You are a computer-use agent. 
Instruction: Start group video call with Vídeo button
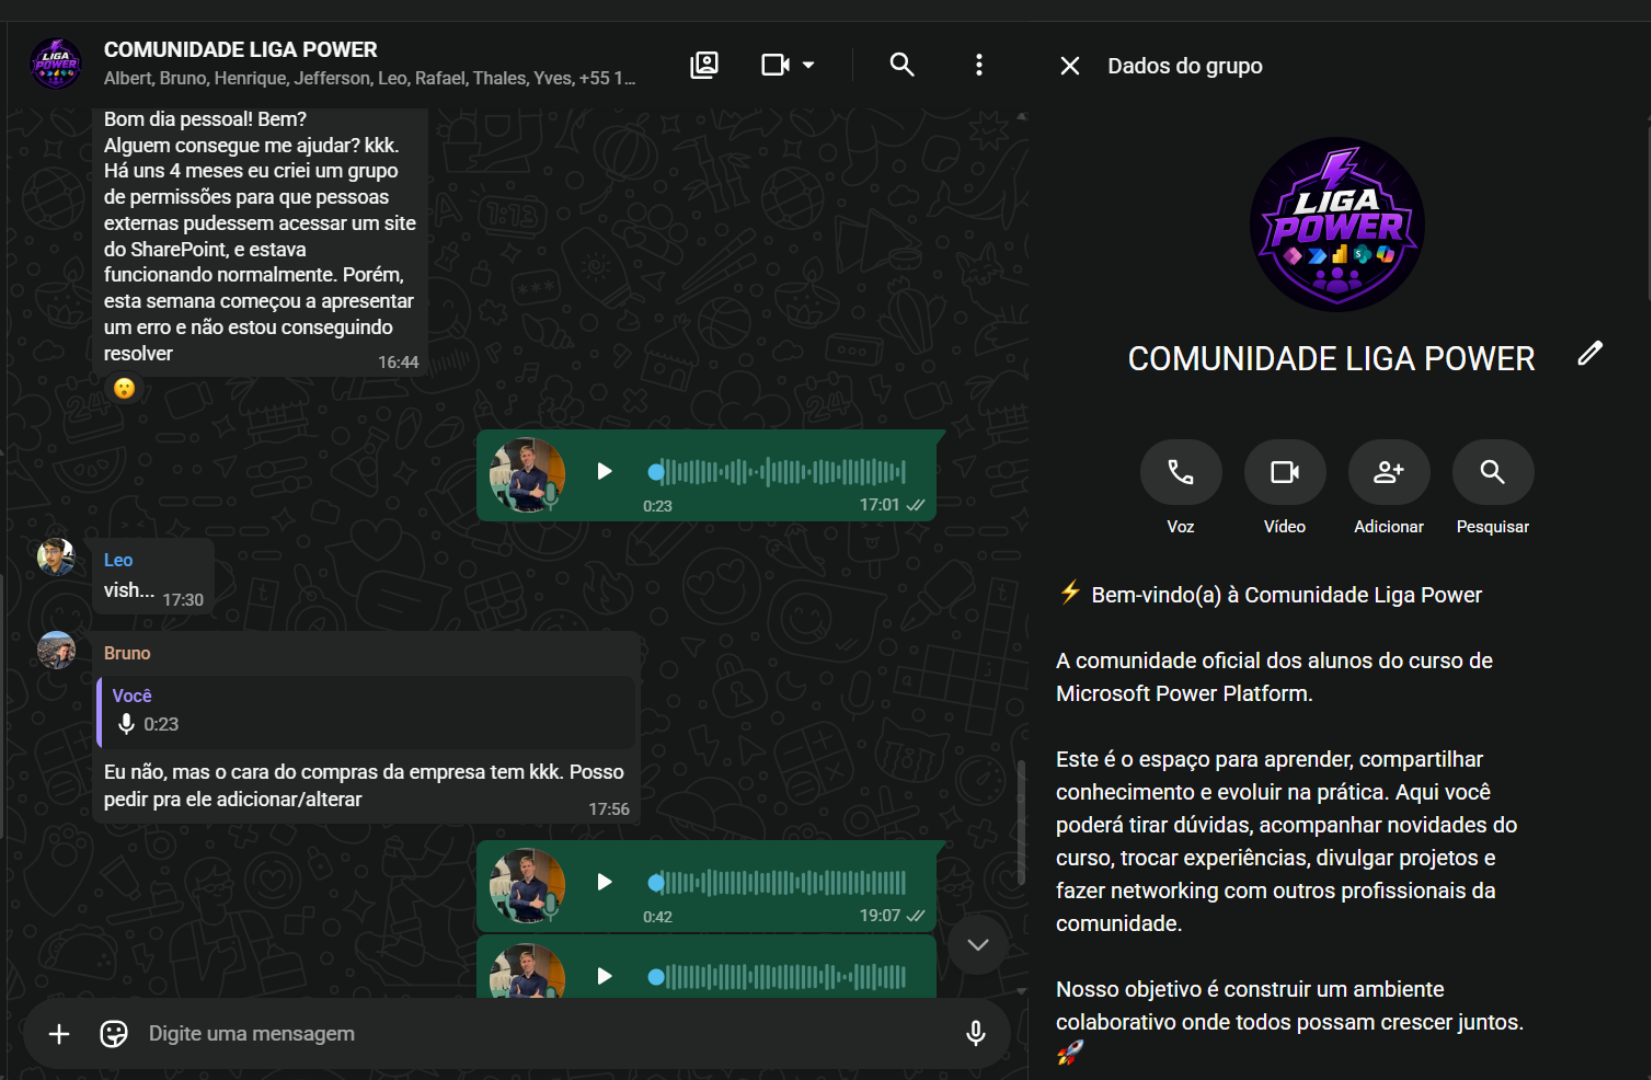[x=1285, y=472]
